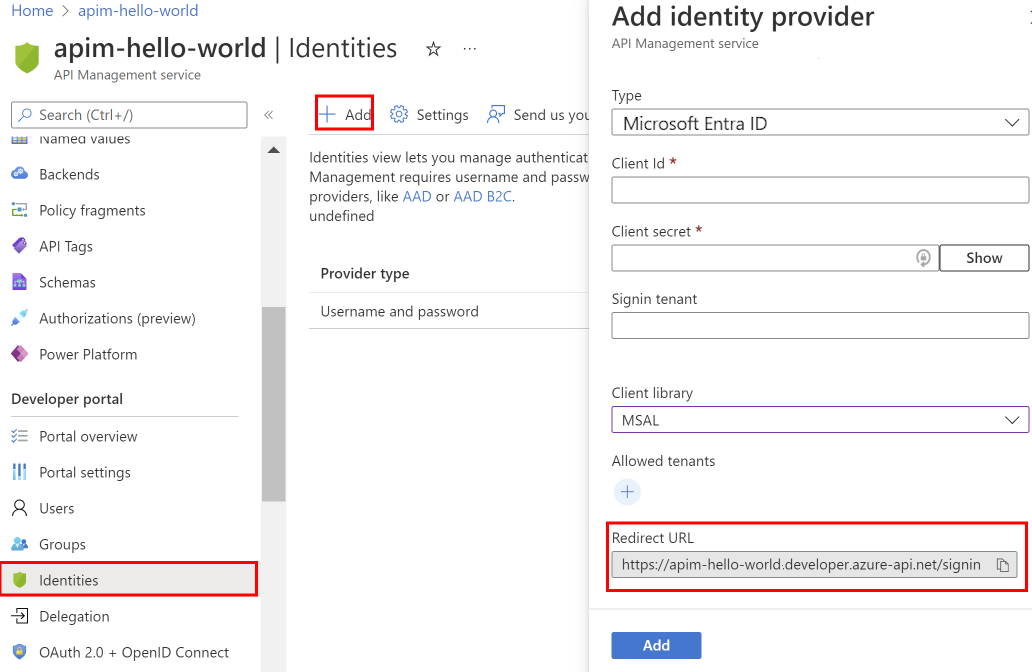Screen dimensions: 1032x672
Task: Open the ellipsis menu next to the star
Action: click(469, 47)
